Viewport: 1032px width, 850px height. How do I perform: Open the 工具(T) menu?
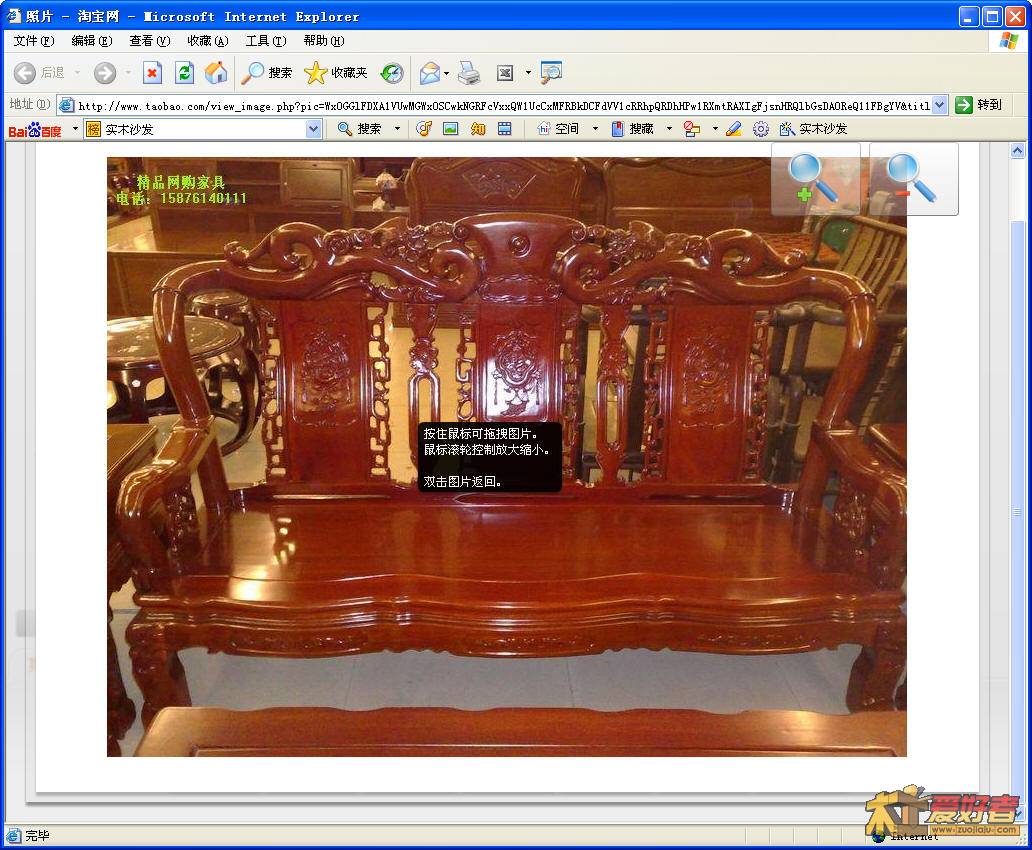(x=265, y=41)
